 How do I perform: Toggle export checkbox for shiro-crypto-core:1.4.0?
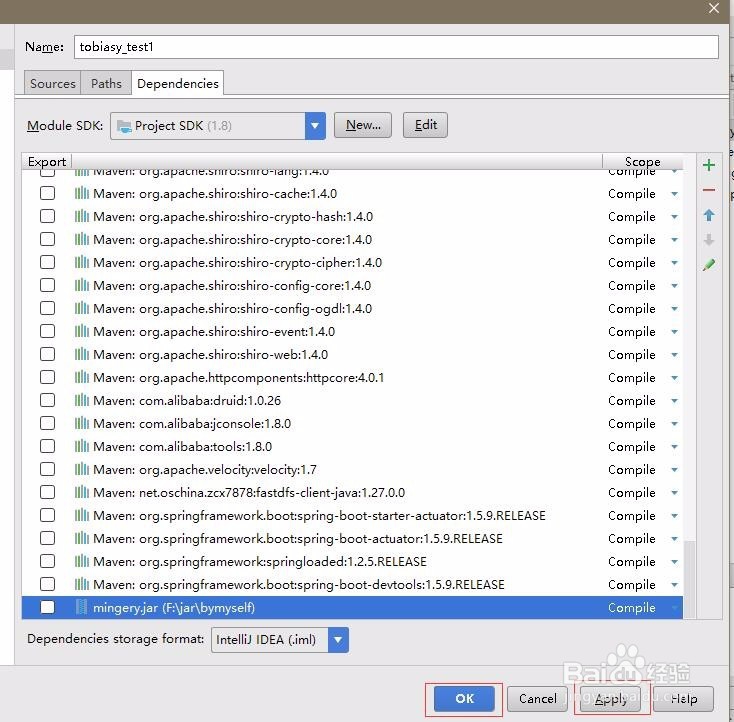click(x=47, y=239)
